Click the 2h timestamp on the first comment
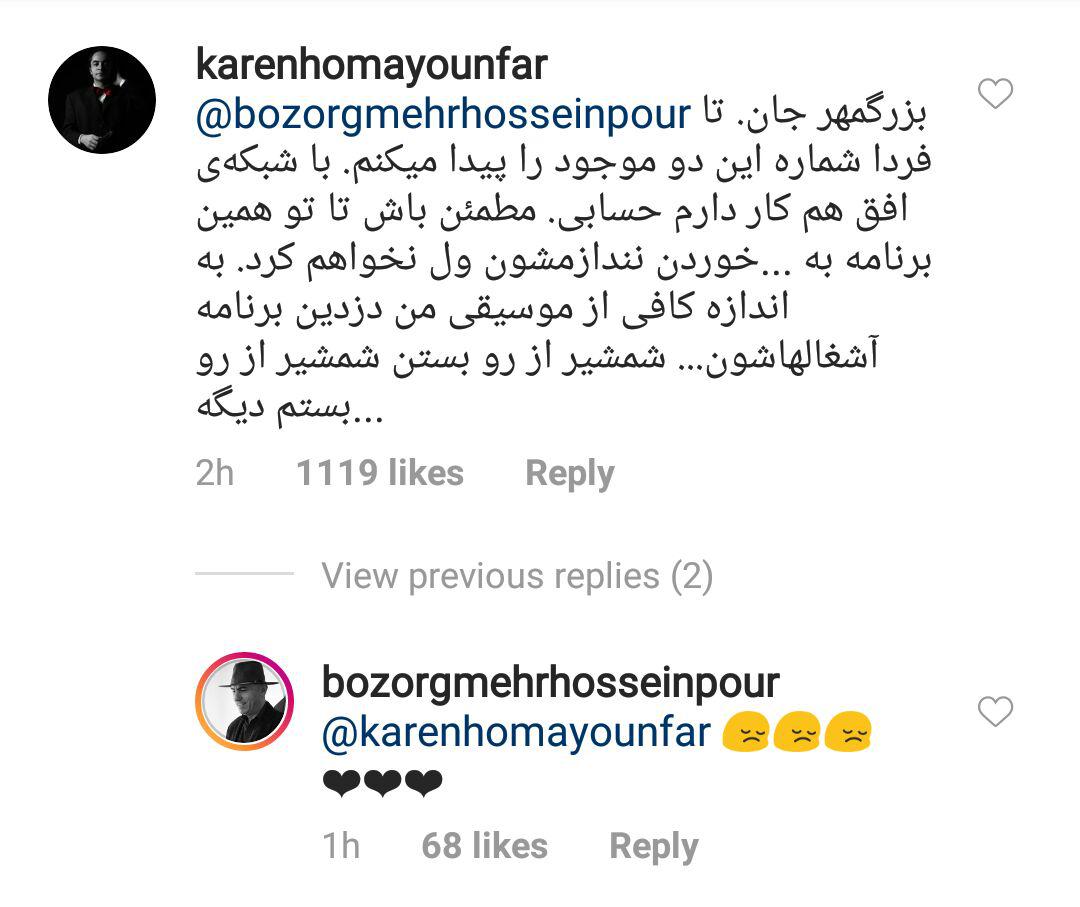 click(x=215, y=473)
